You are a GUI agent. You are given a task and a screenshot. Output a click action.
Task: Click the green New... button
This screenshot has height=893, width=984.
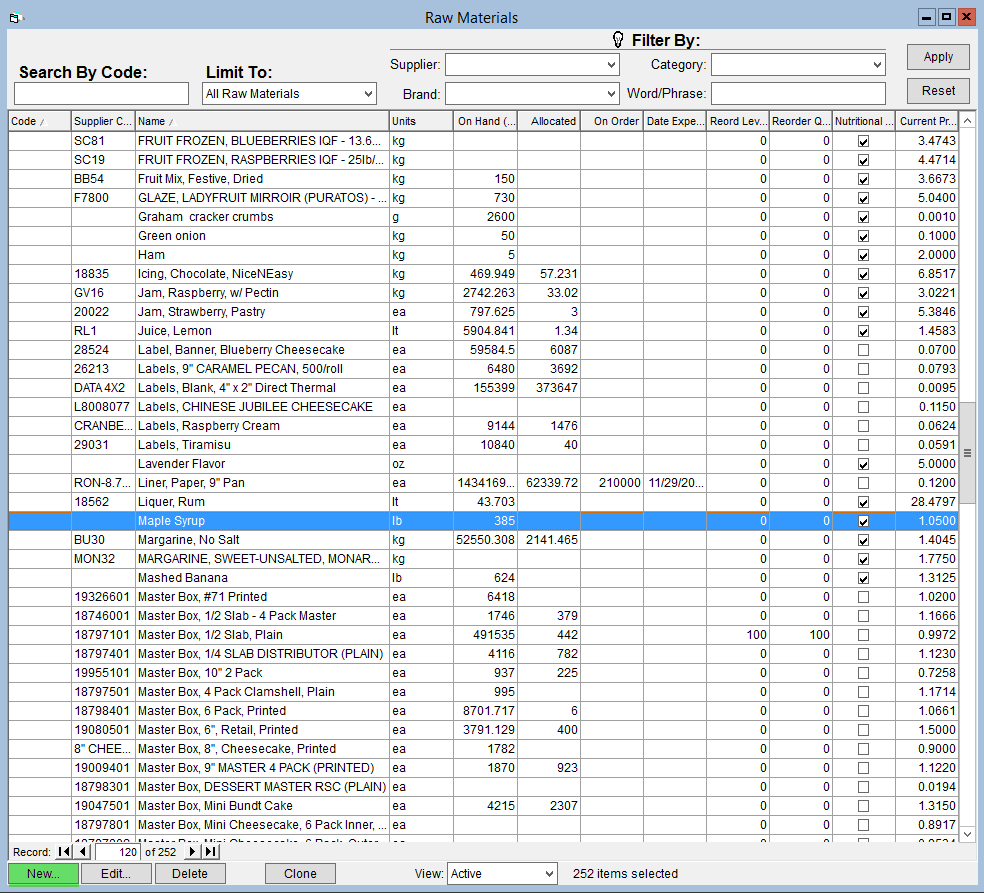[x=43, y=874]
